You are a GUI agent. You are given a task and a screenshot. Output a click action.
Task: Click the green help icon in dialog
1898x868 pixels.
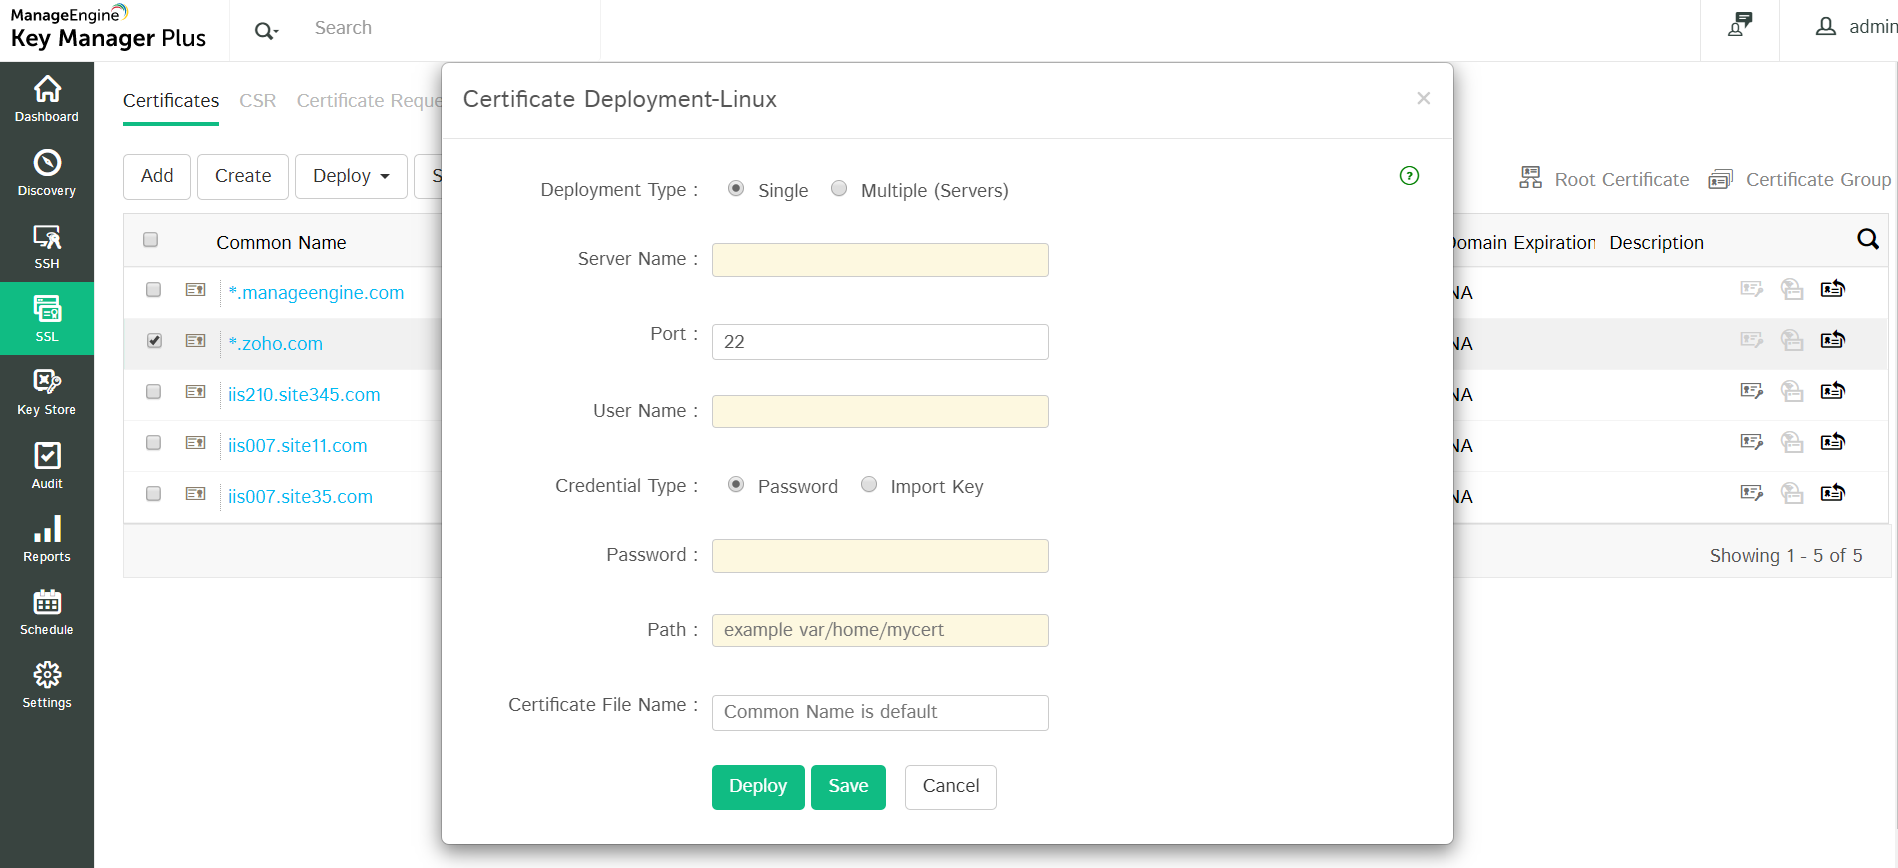1409,176
